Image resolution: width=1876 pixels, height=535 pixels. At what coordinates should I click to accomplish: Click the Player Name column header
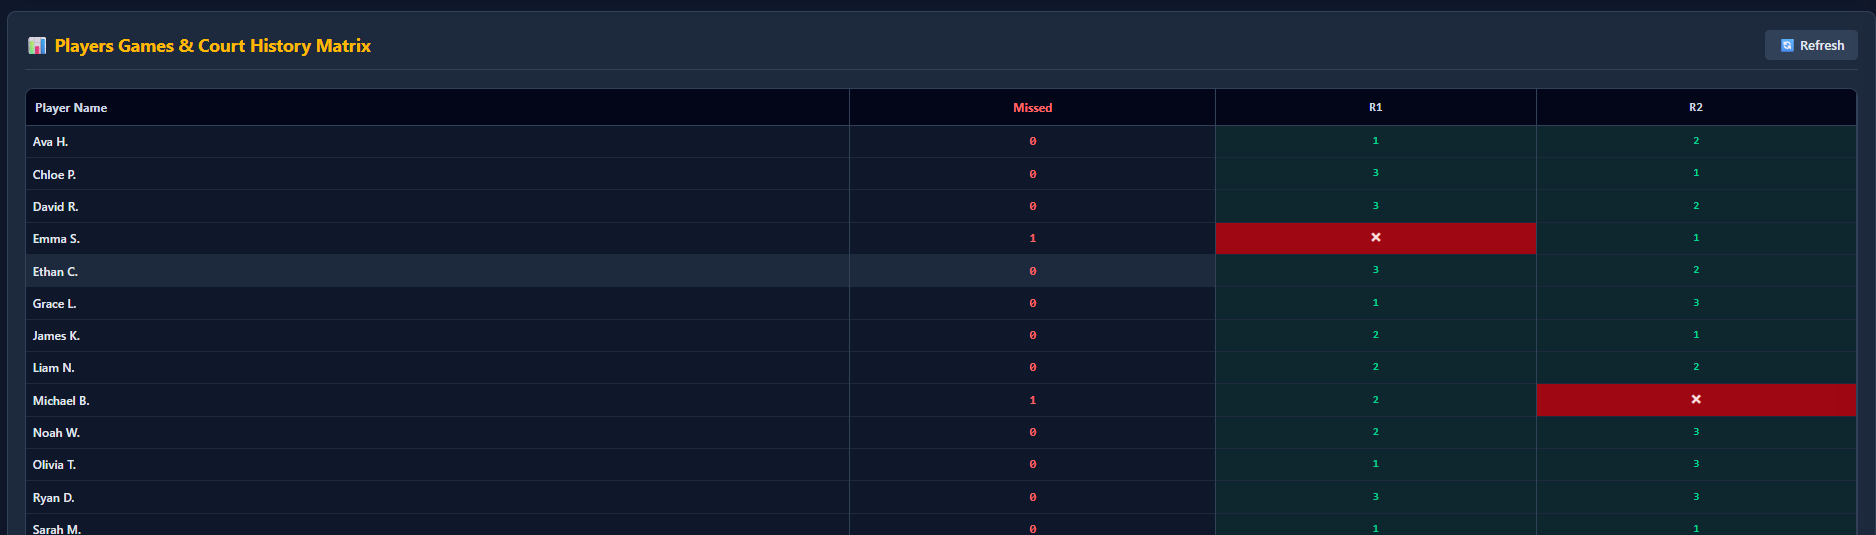click(438, 107)
